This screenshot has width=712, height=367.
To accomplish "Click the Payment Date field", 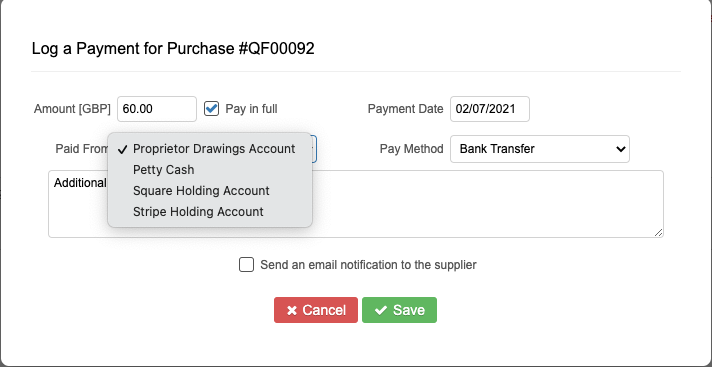I will (x=490, y=109).
